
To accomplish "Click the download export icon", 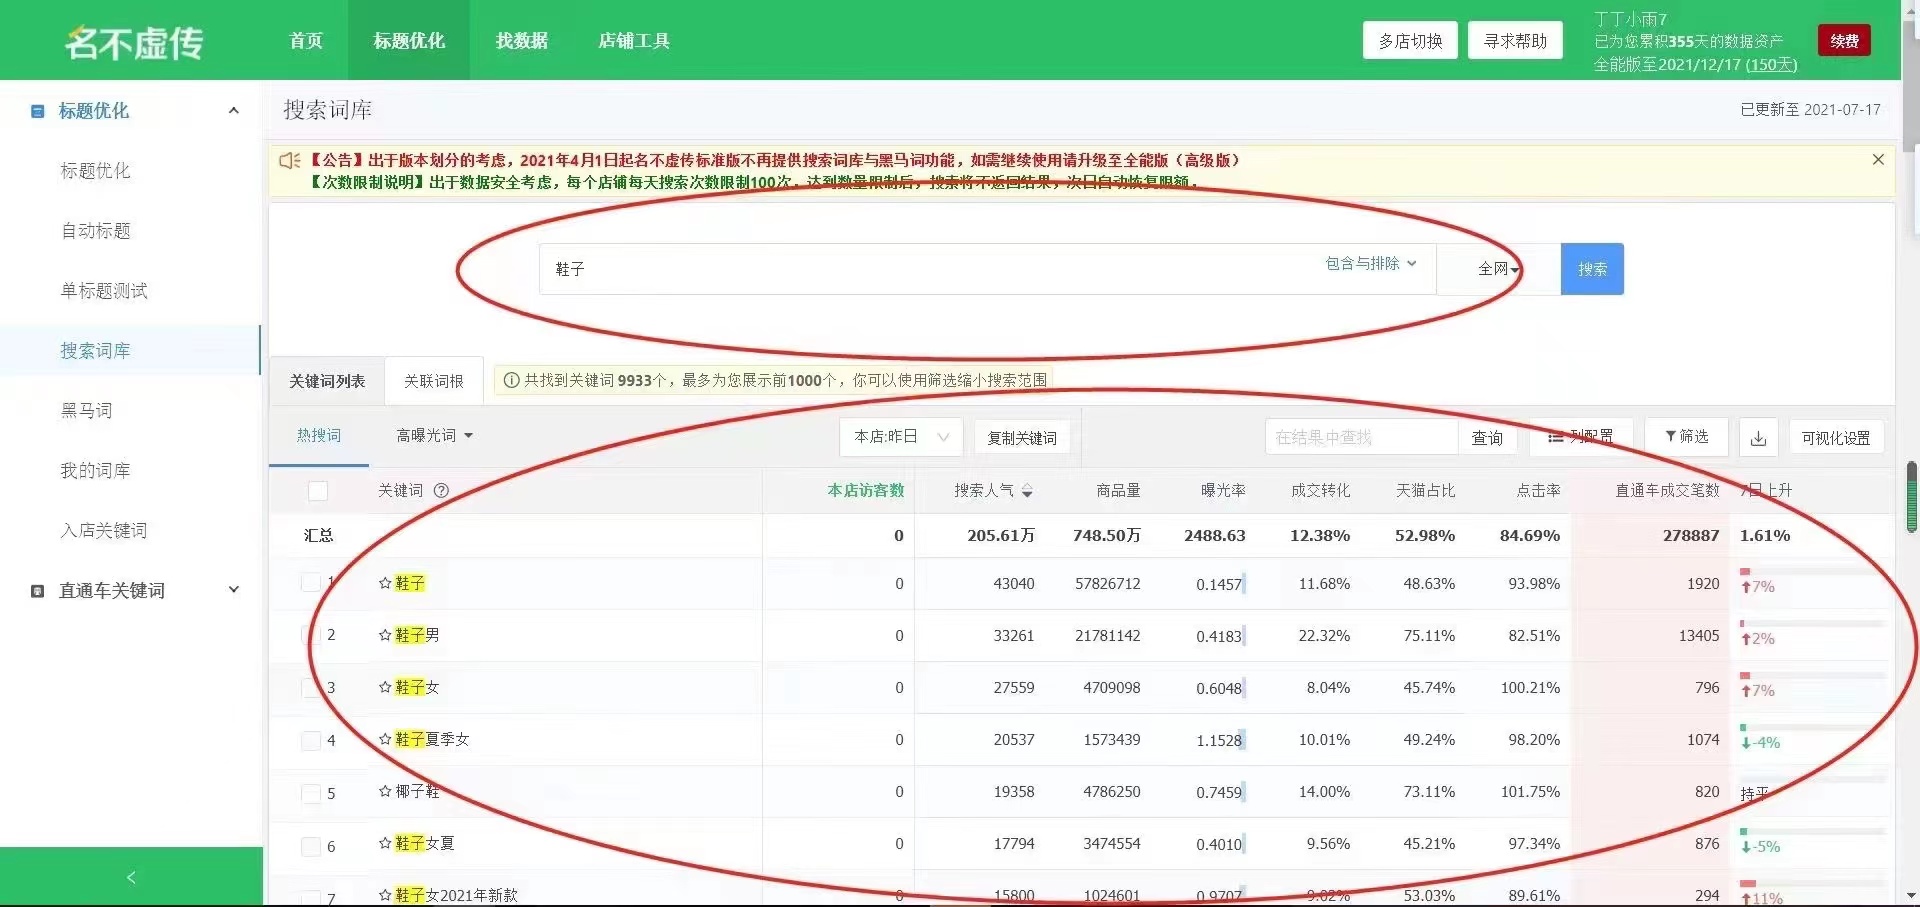I will (1758, 438).
